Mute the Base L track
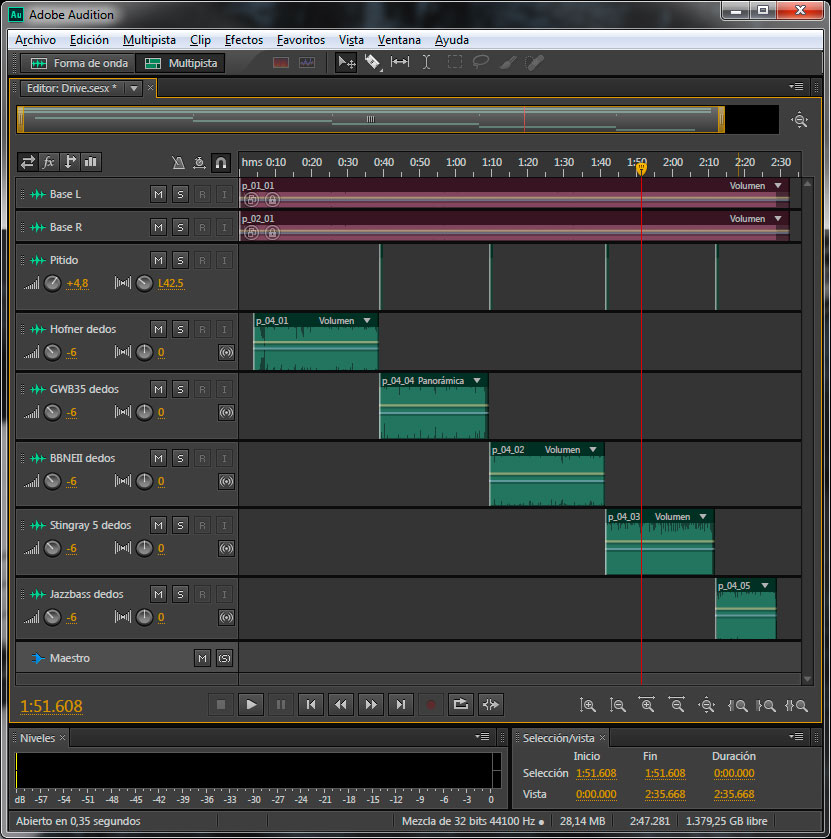This screenshot has height=839, width=831. (158, 194)
